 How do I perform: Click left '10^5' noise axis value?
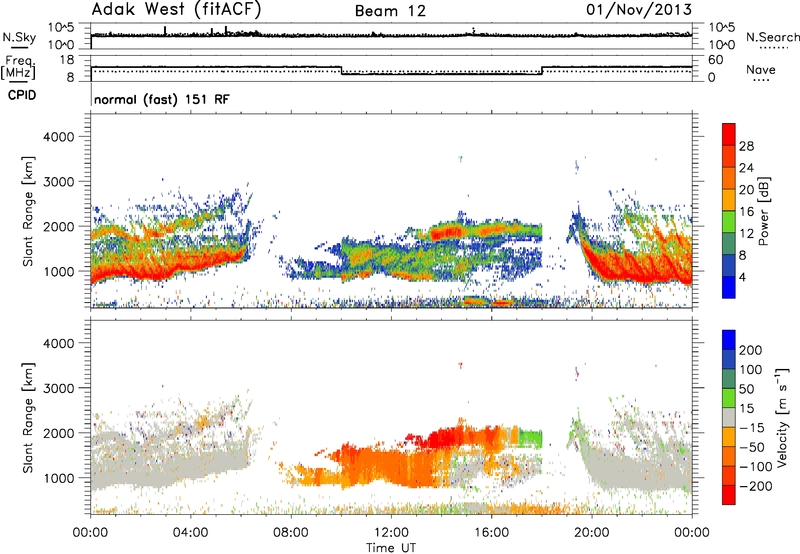61,28
